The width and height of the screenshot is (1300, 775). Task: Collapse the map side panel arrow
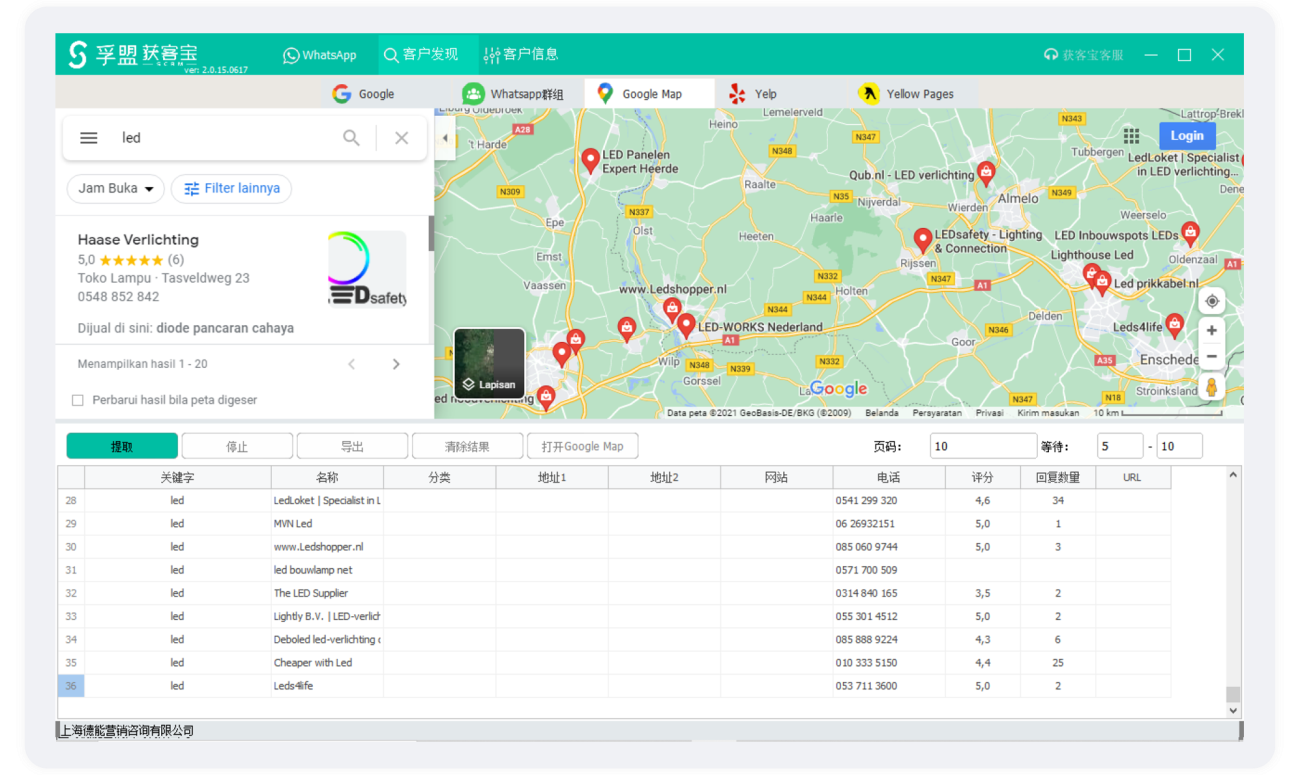445,139
